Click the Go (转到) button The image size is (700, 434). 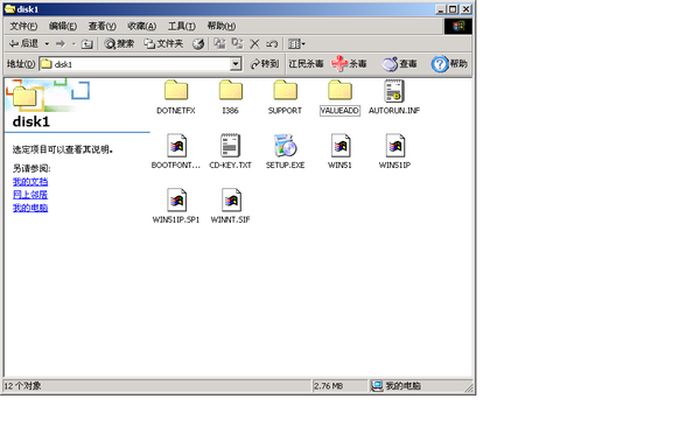click(265, 64)
